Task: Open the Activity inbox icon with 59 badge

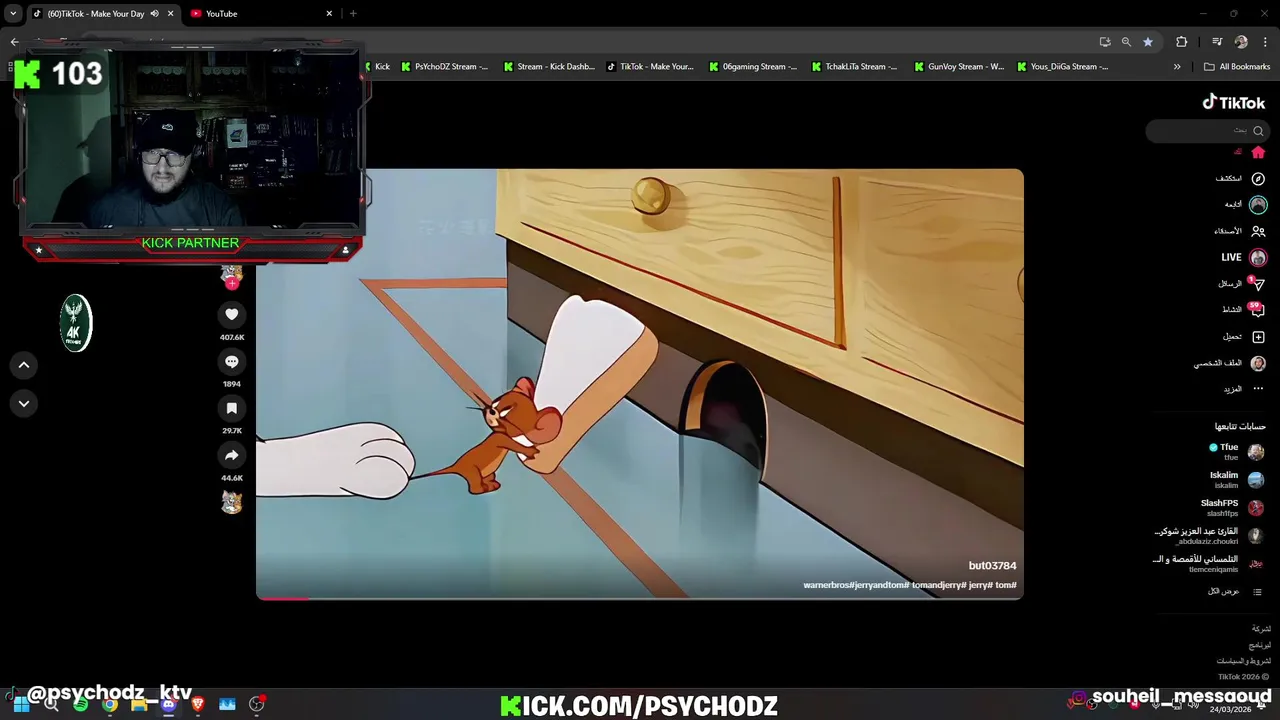Action: tap(1258, 310)
